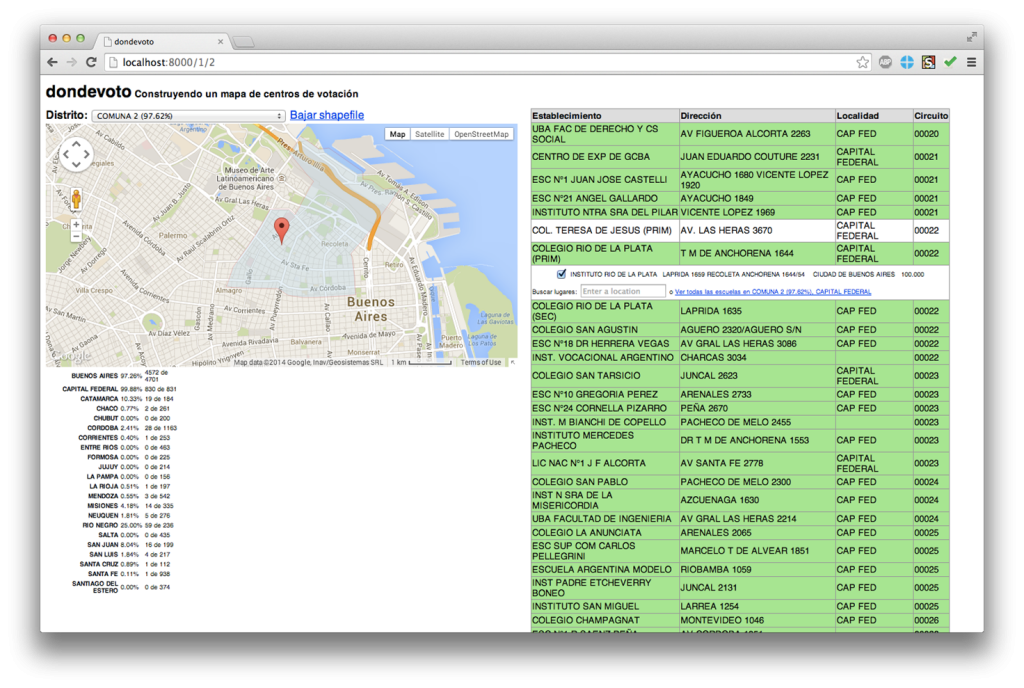Zoom out the map with minus
Viewport: 1024px width, 688px height.
(x=76, y=236)
